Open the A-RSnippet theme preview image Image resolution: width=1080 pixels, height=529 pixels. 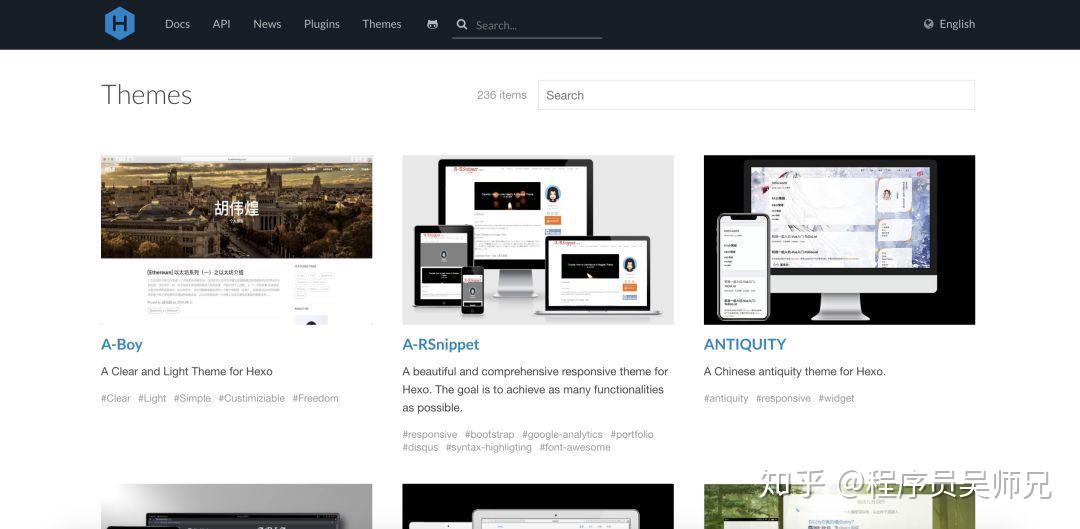point(538,240)
